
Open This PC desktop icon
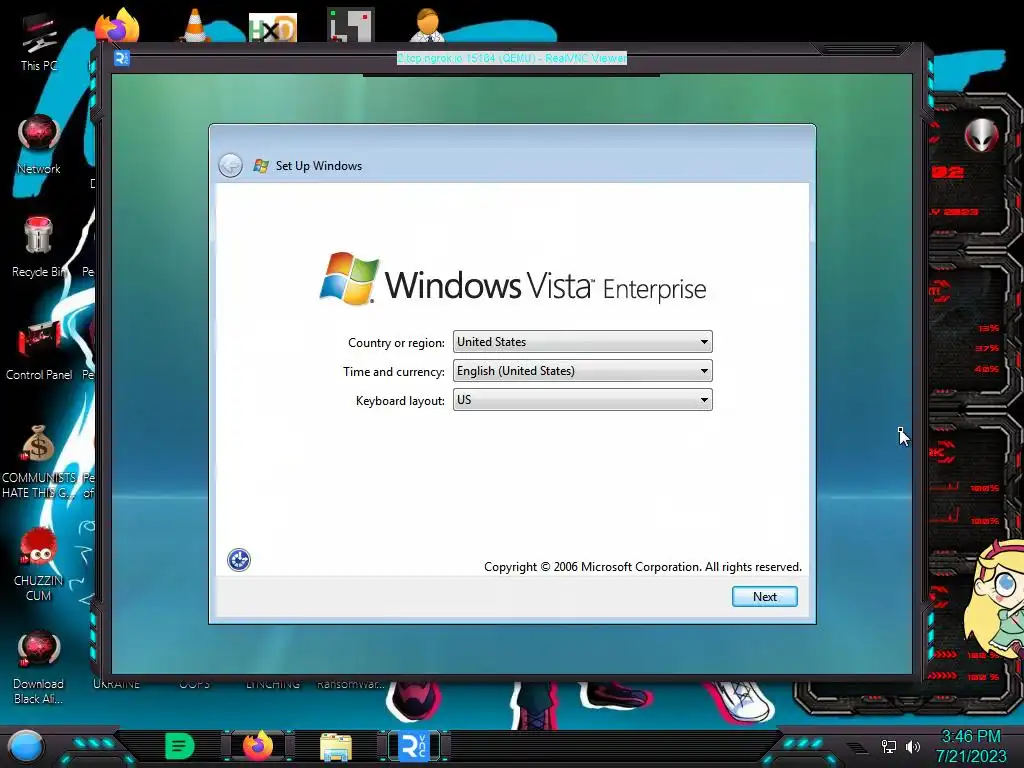39,40
